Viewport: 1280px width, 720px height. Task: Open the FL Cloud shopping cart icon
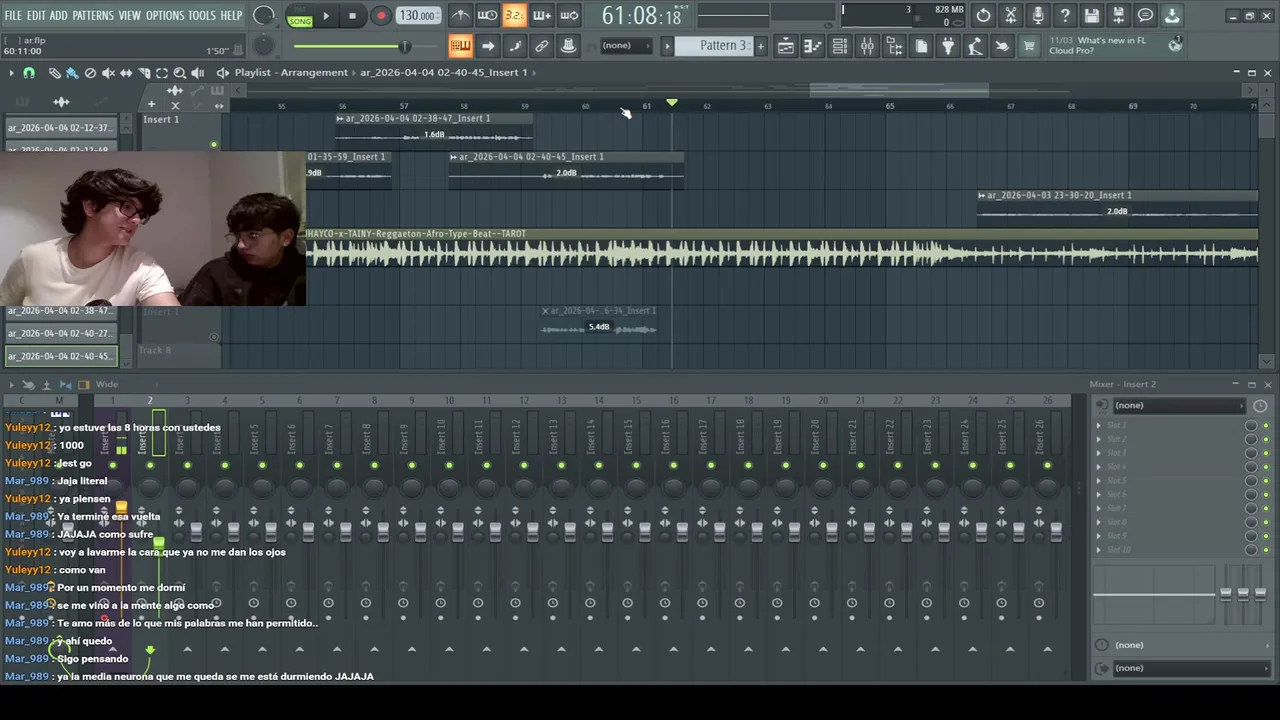coord(1029,46)
